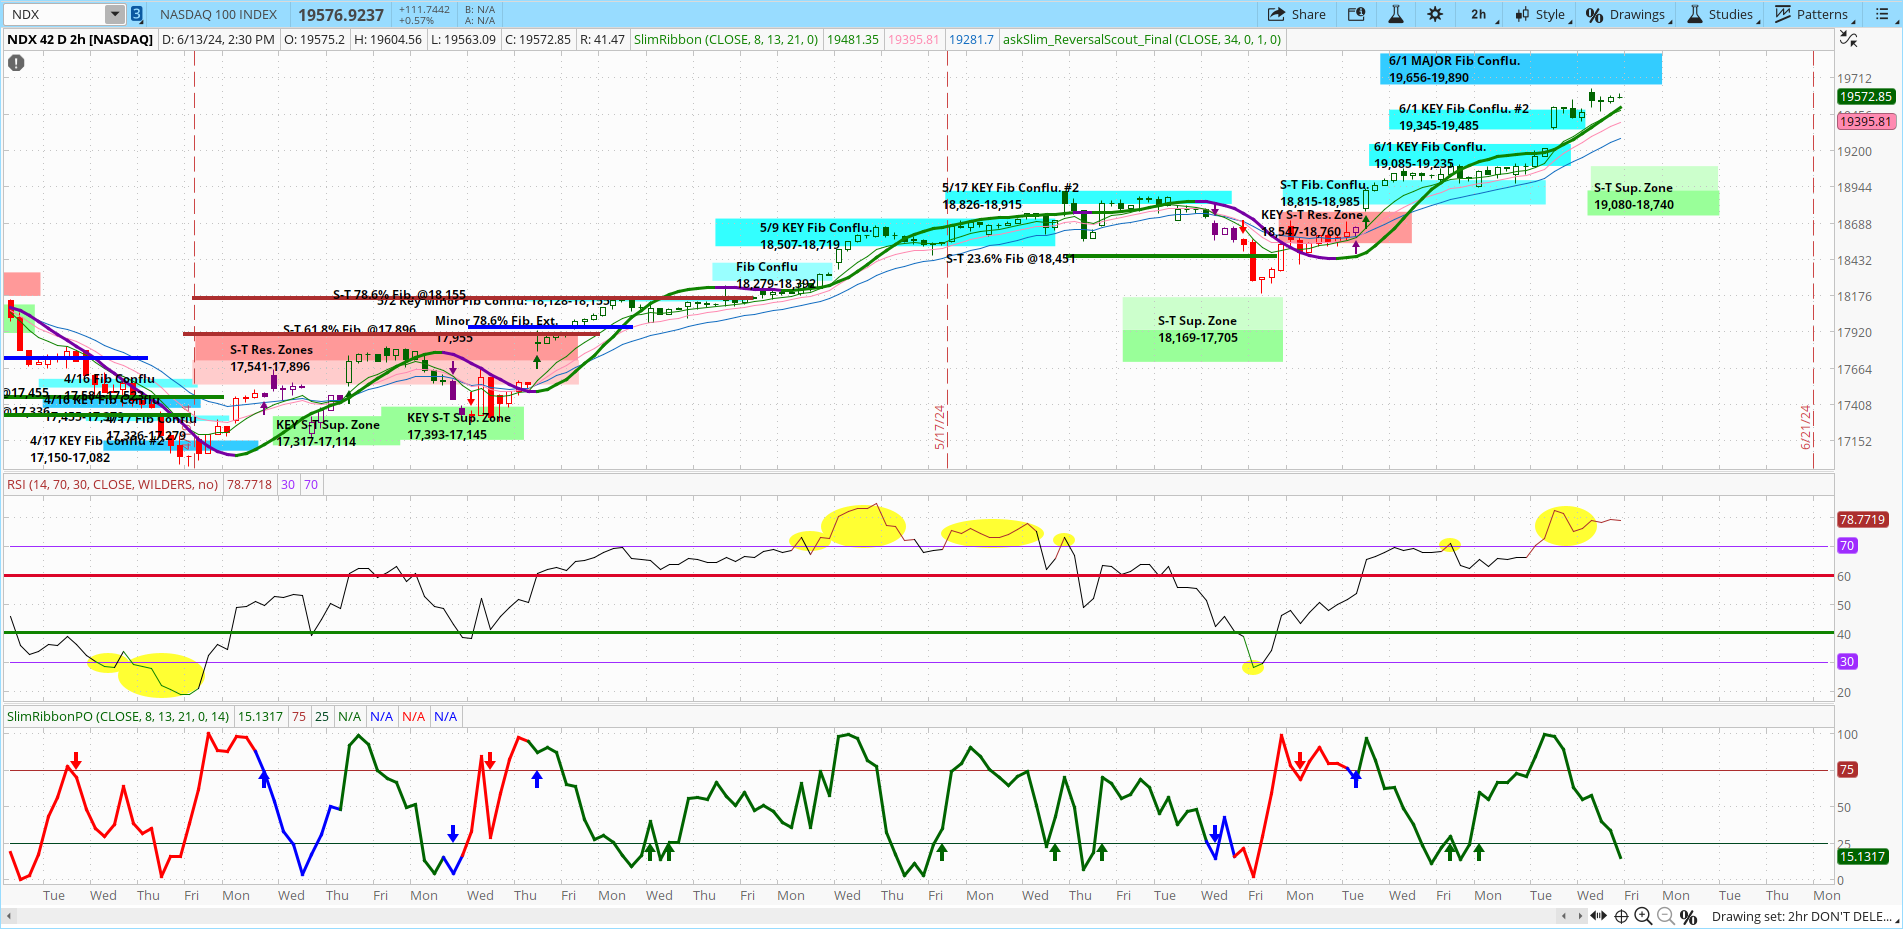Select the crosshair target icon in status bar
1903x929 pixels.
pos(1621,916)
